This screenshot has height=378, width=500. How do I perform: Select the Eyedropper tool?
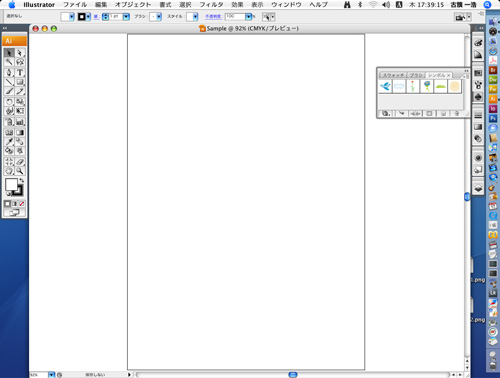(x=9, y=142)
